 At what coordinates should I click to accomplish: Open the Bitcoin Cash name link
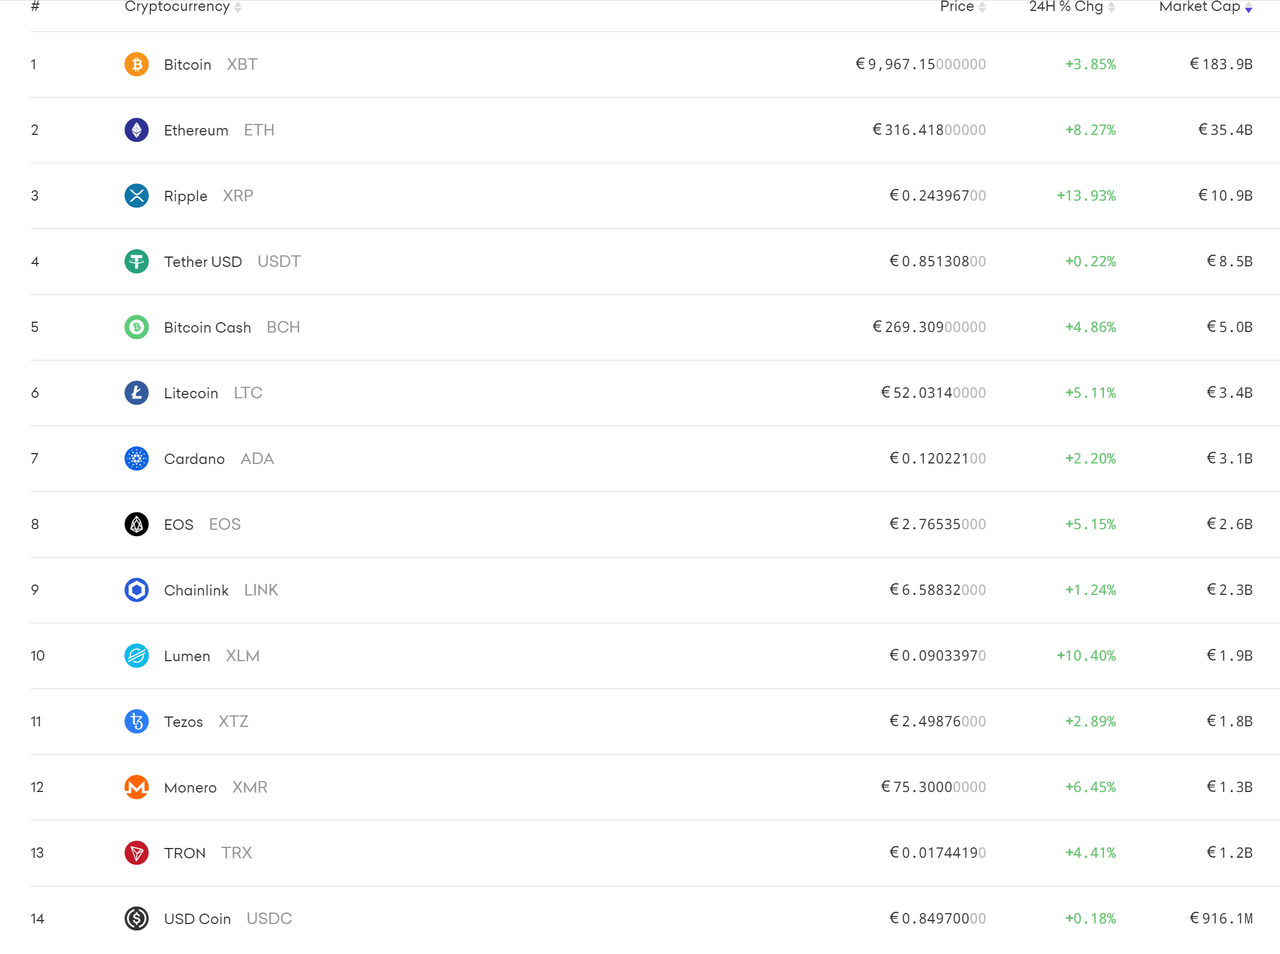(x=208, y=327)
